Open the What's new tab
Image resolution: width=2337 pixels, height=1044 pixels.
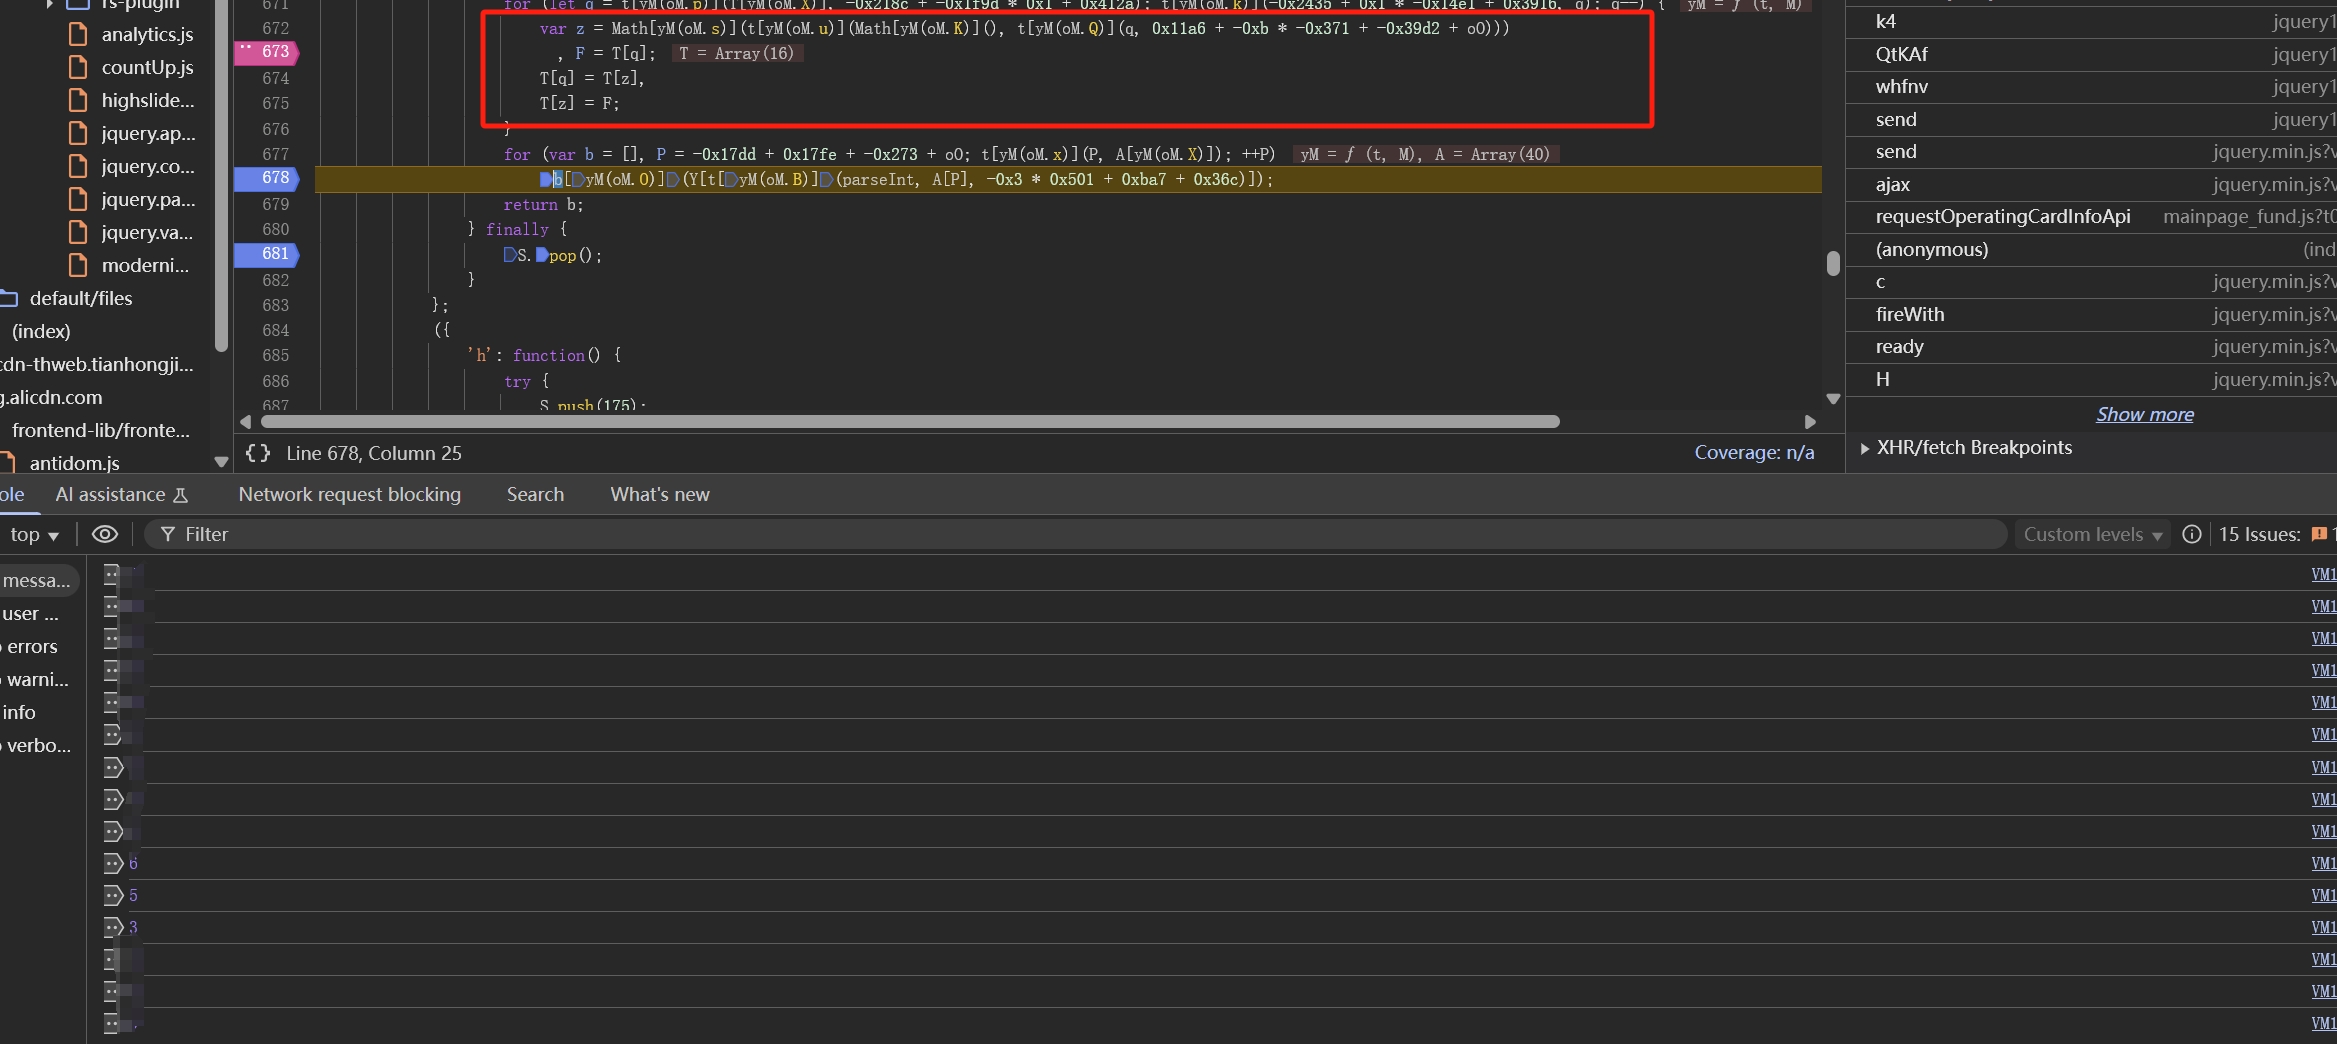pyautogui.click(x=660, y=494)
